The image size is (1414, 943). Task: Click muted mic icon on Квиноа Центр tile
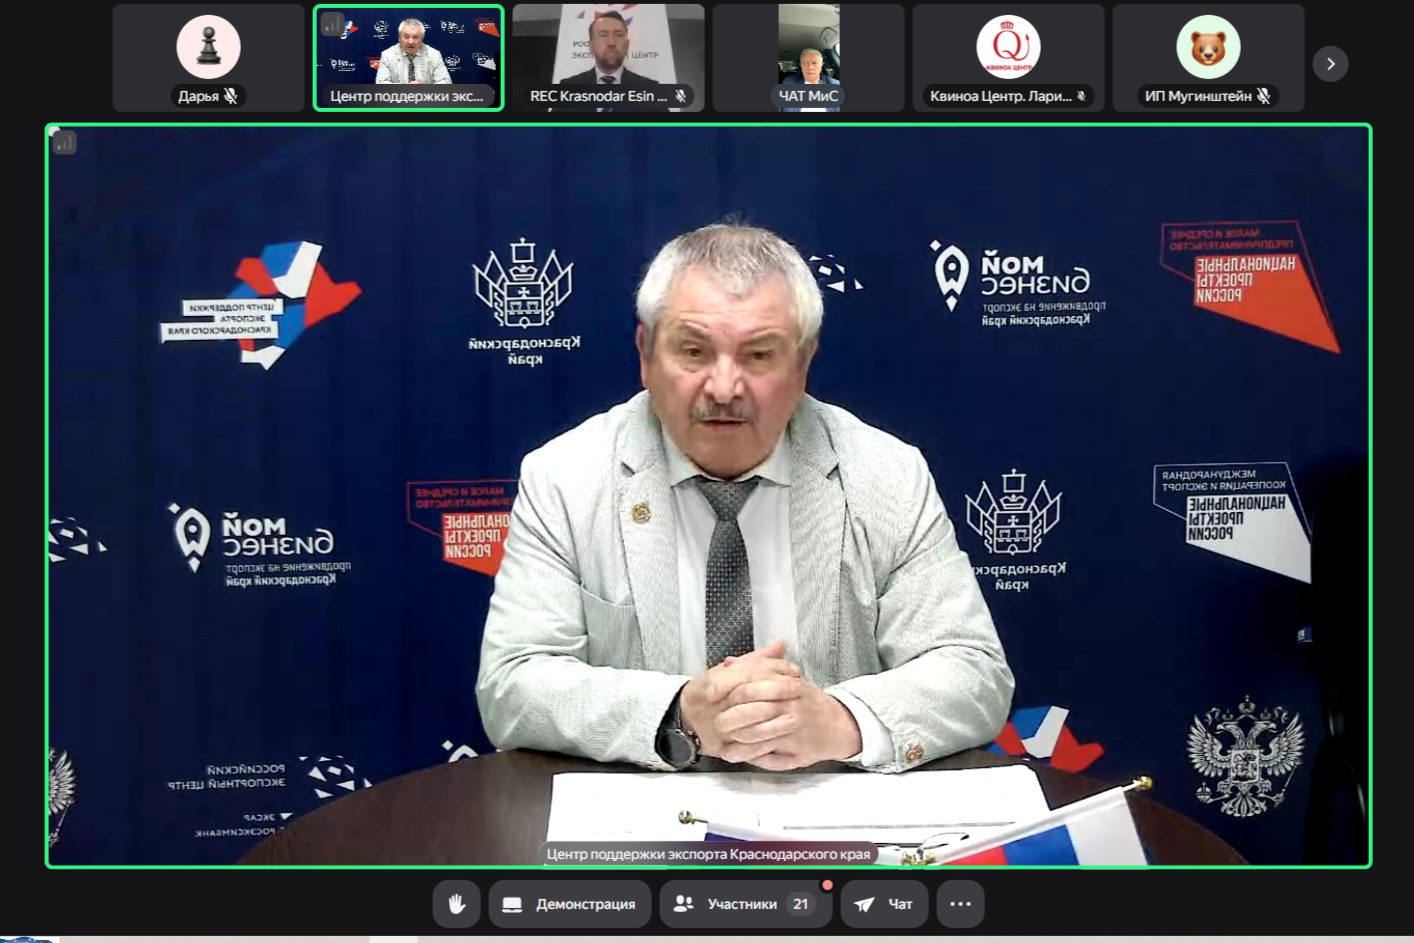(1081, 96)
